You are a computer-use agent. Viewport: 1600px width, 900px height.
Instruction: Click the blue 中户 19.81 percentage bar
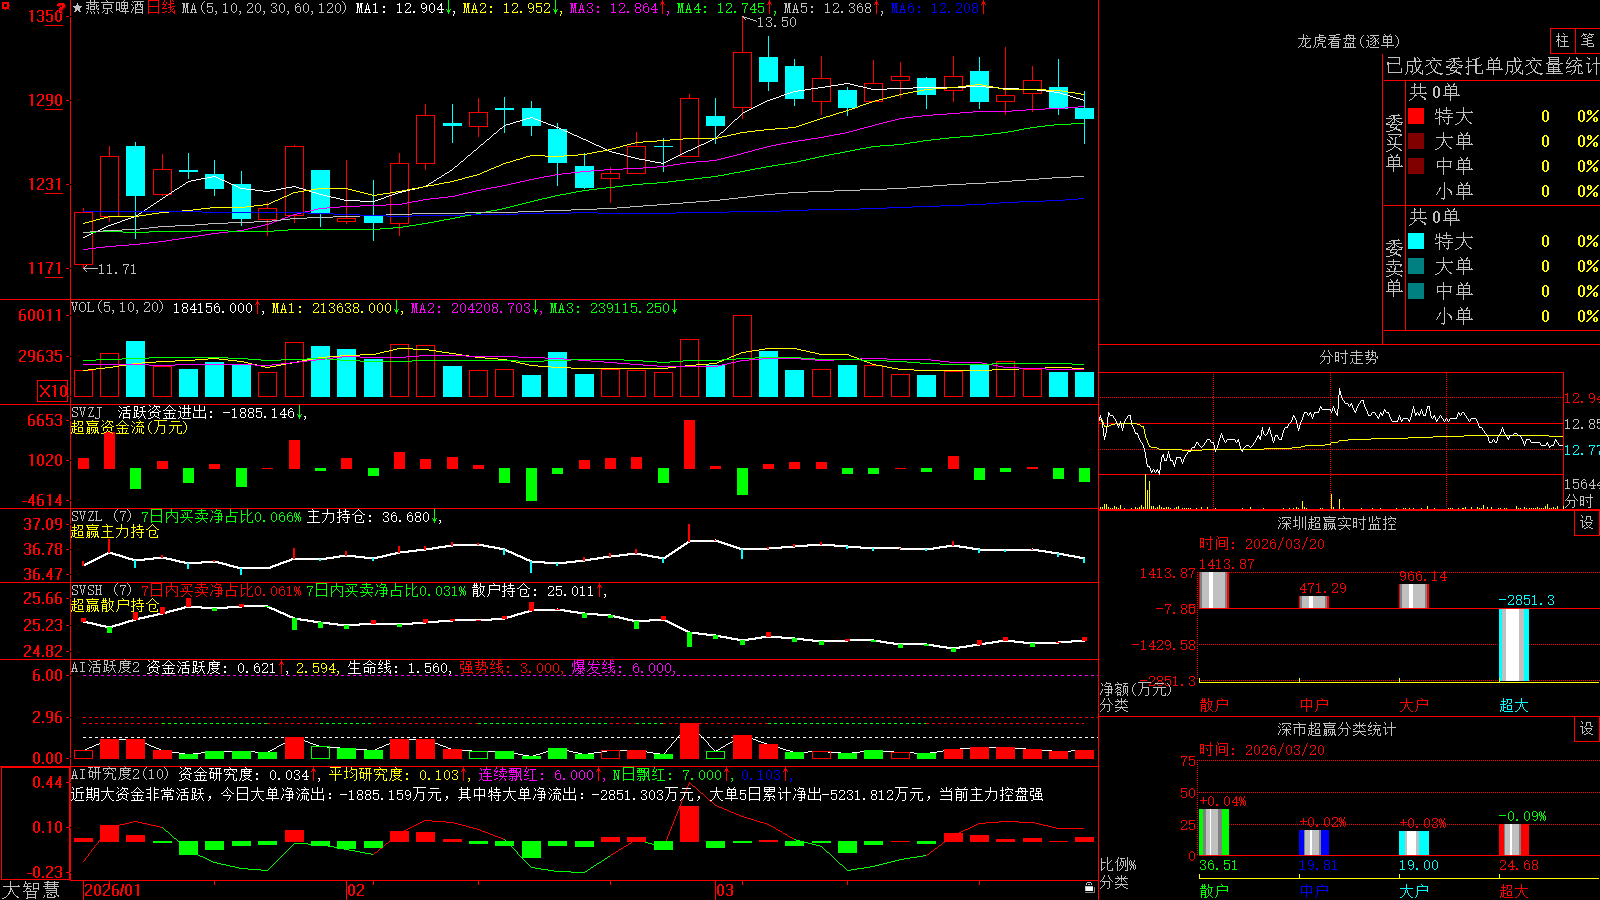(1313, 843)
